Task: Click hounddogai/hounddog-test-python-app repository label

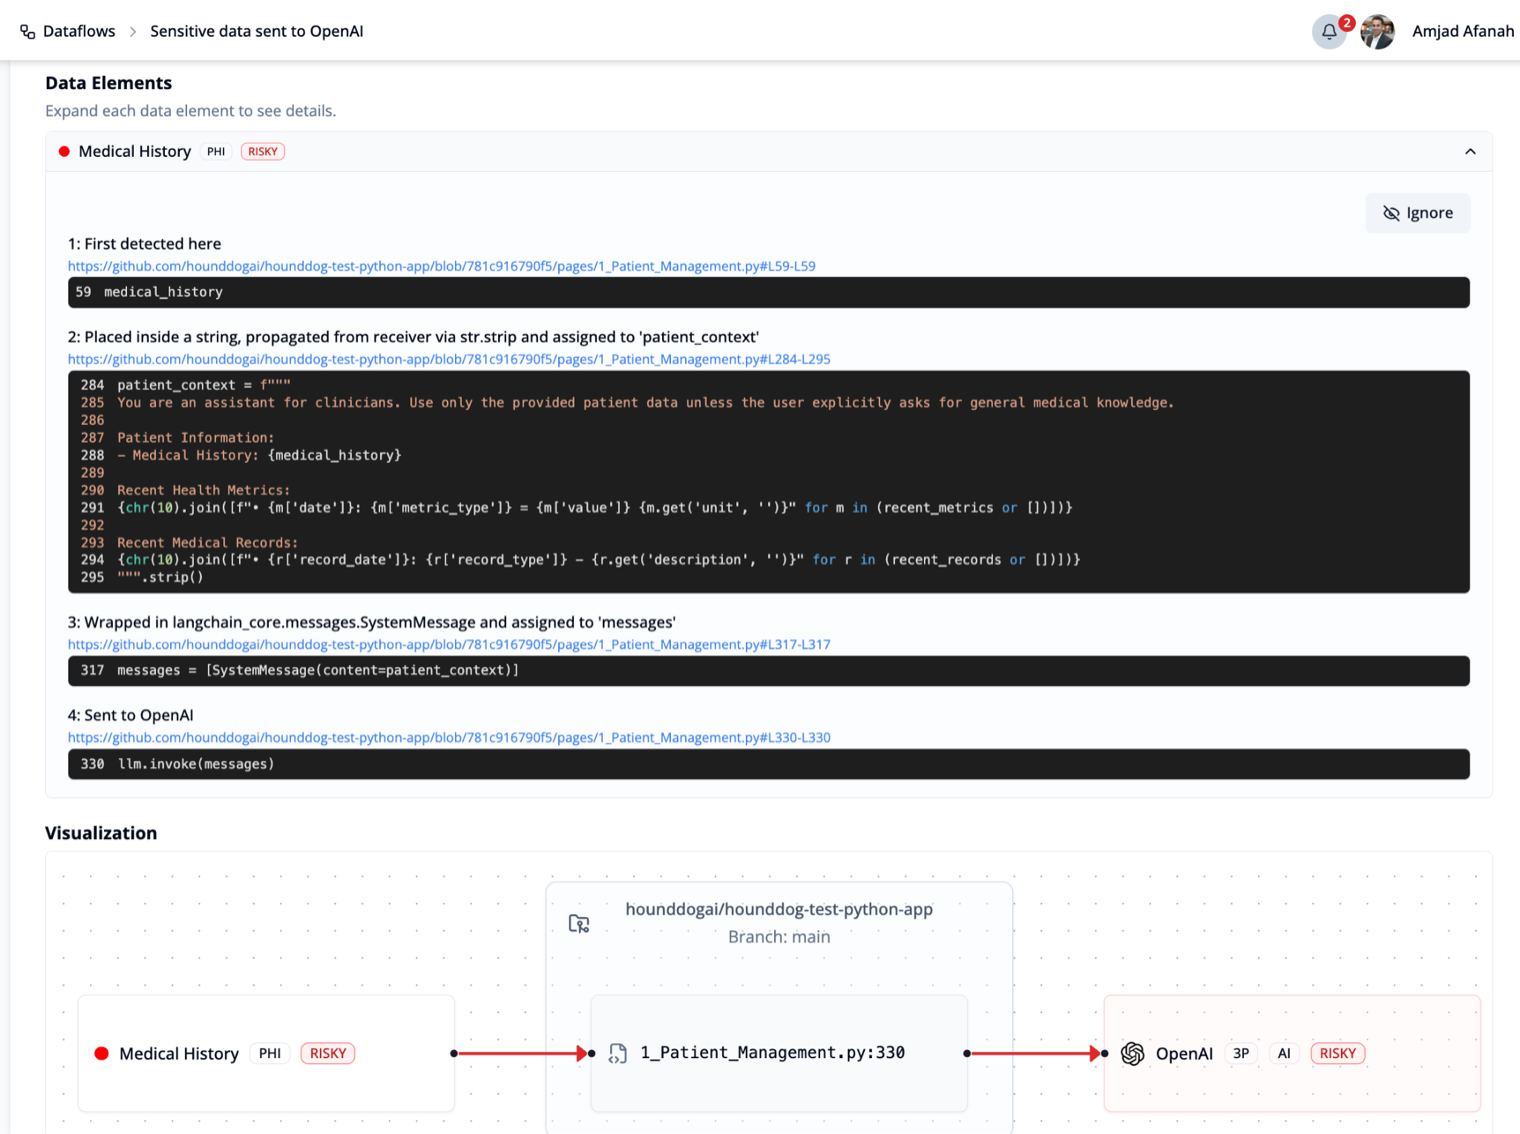Action: point(779,909)
